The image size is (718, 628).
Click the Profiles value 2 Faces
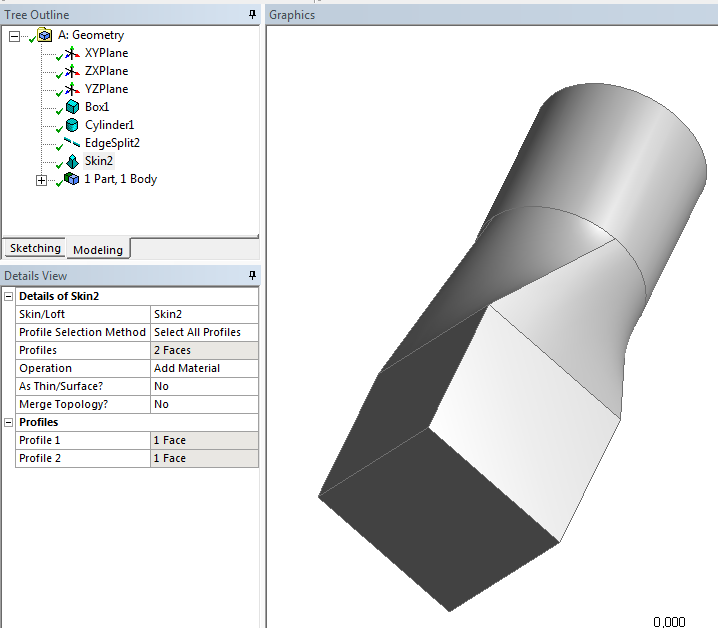(204, 350)
